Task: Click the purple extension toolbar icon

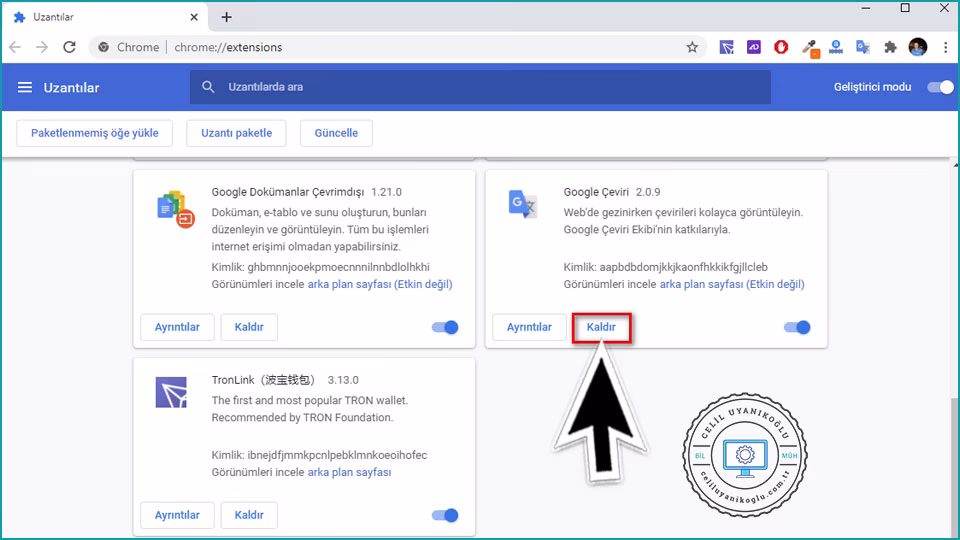Action: [754, 47]
